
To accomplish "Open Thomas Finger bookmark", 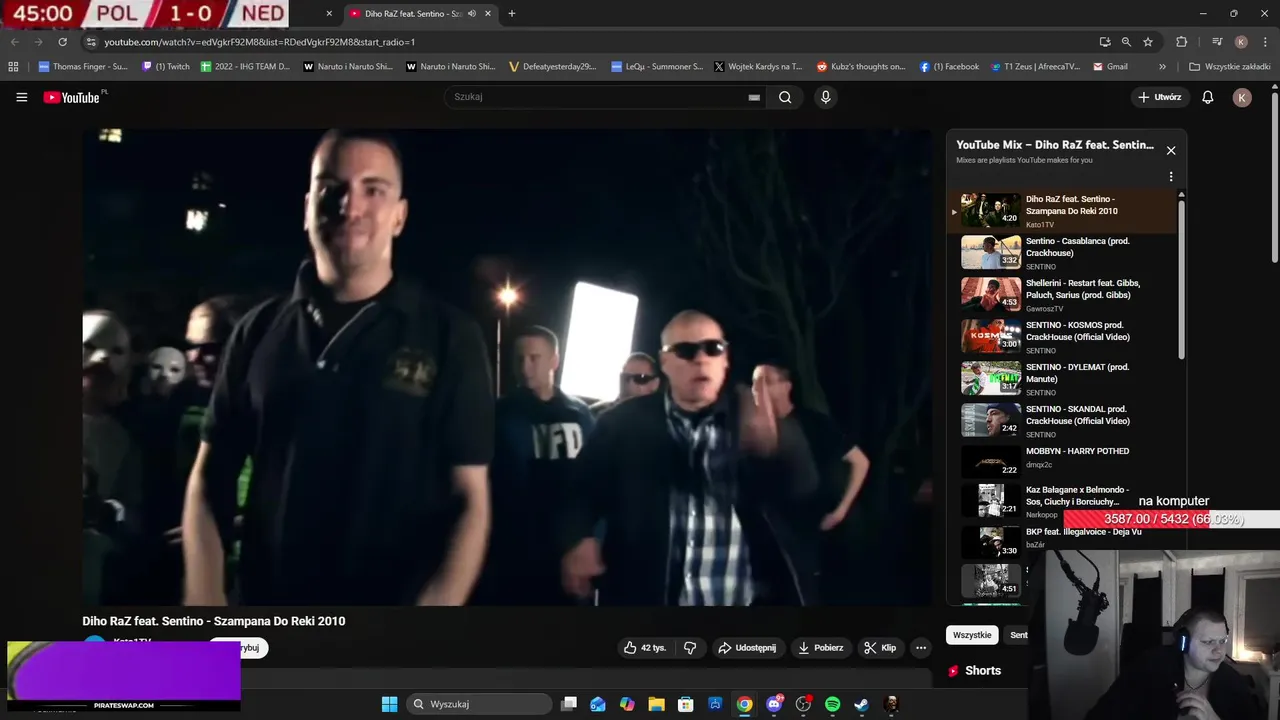I will coord(83,67).
